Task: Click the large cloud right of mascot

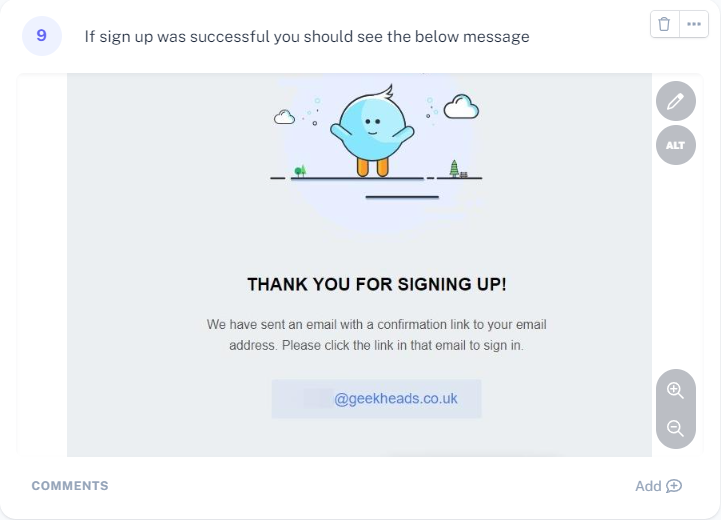Action: [461, 106]
